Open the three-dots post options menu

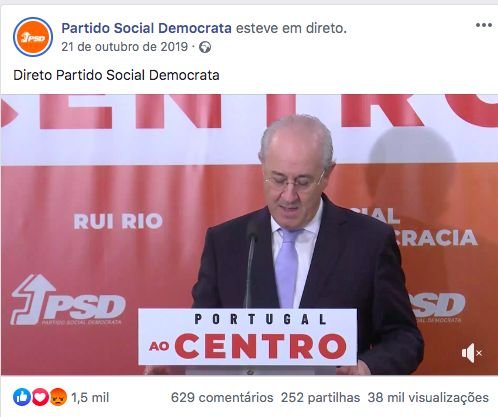484,25
